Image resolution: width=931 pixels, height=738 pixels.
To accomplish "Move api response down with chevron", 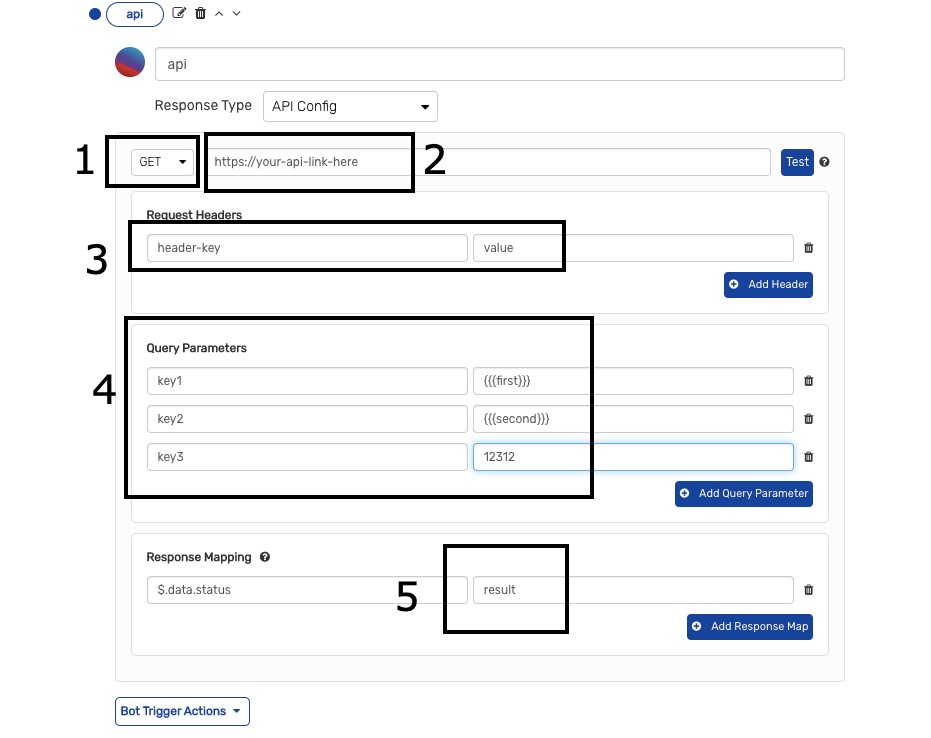I will [x=236, y=13].
